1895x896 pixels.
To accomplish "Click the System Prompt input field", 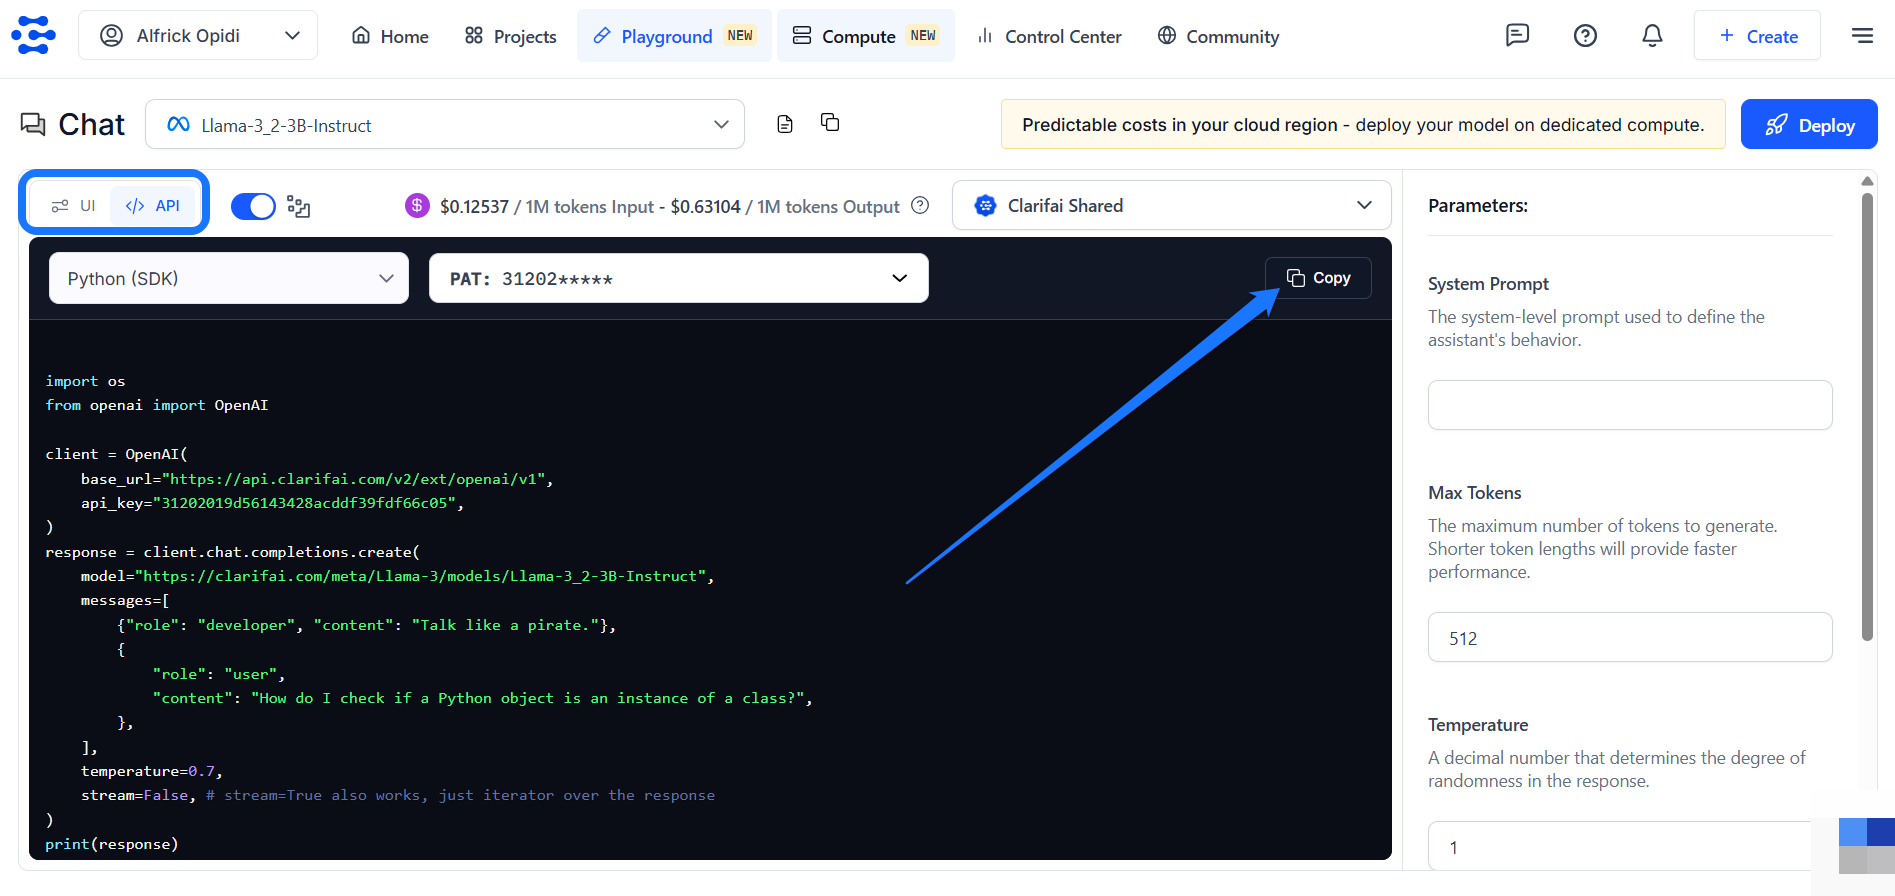I will 1630,405.
